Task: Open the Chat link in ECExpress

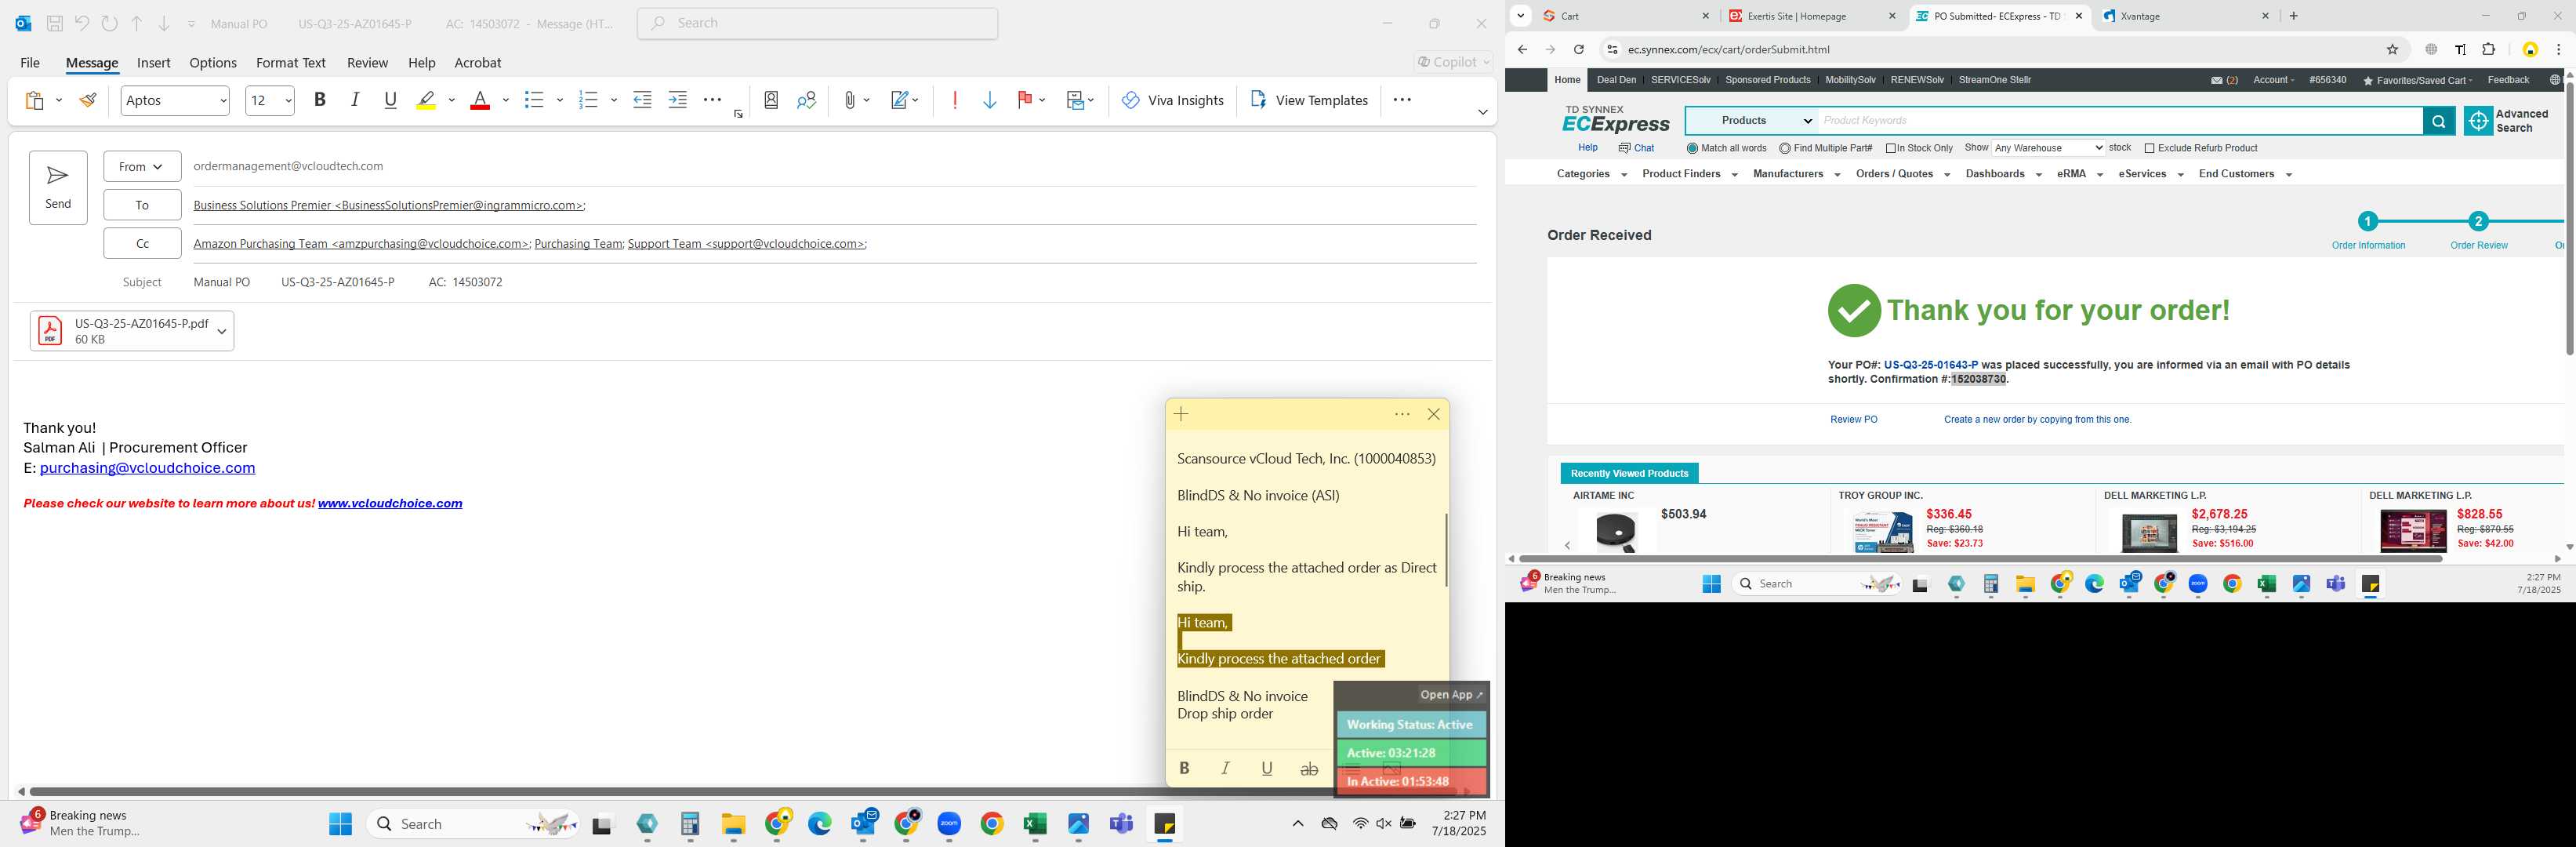Action: click(x=1636, y=148)
